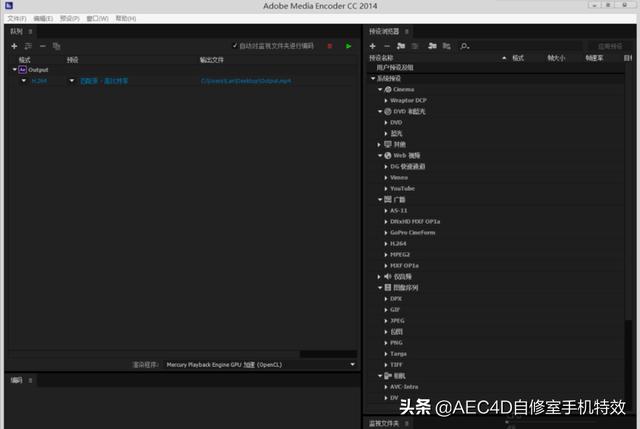Expand the Wraptor DCP presets
This screenshot has height=429, width=640.
(386, 100)
